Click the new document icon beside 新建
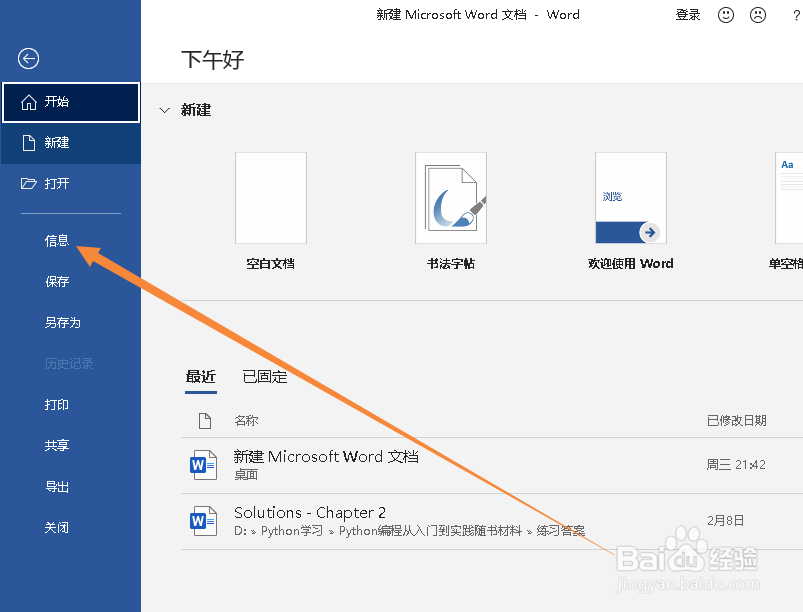 point(29,143)
